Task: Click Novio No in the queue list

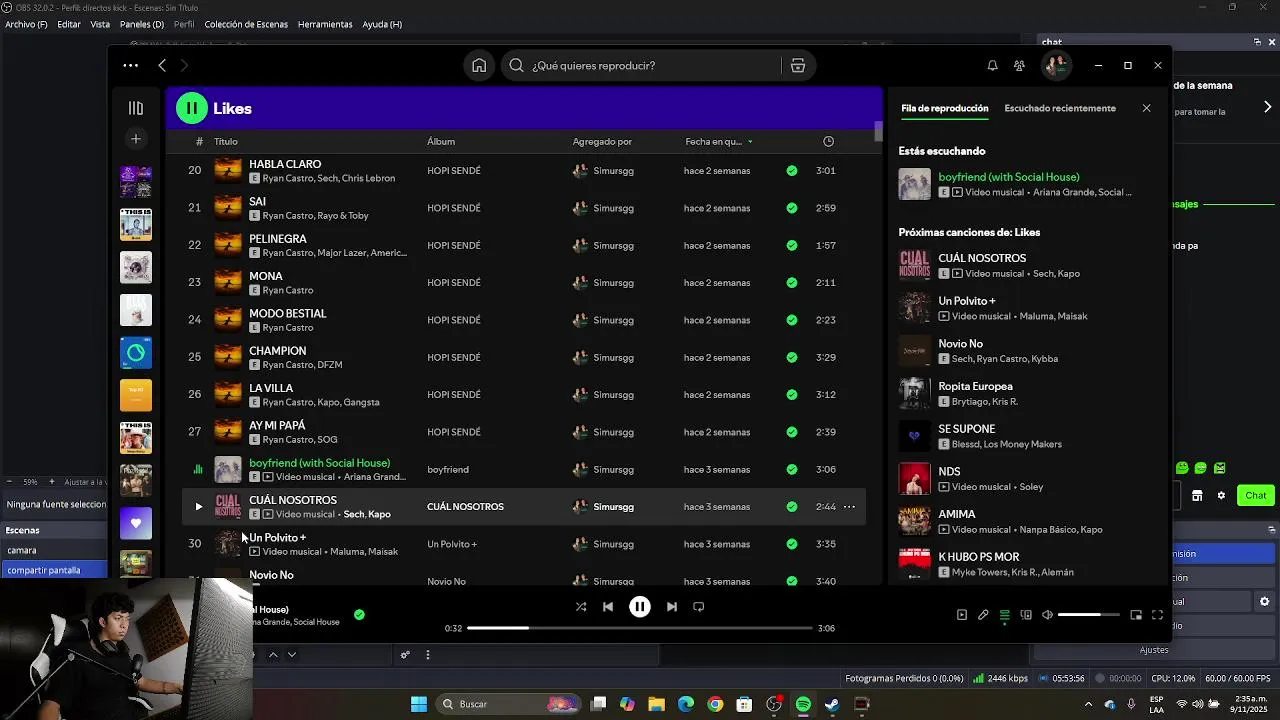Action: coord(960,343)
